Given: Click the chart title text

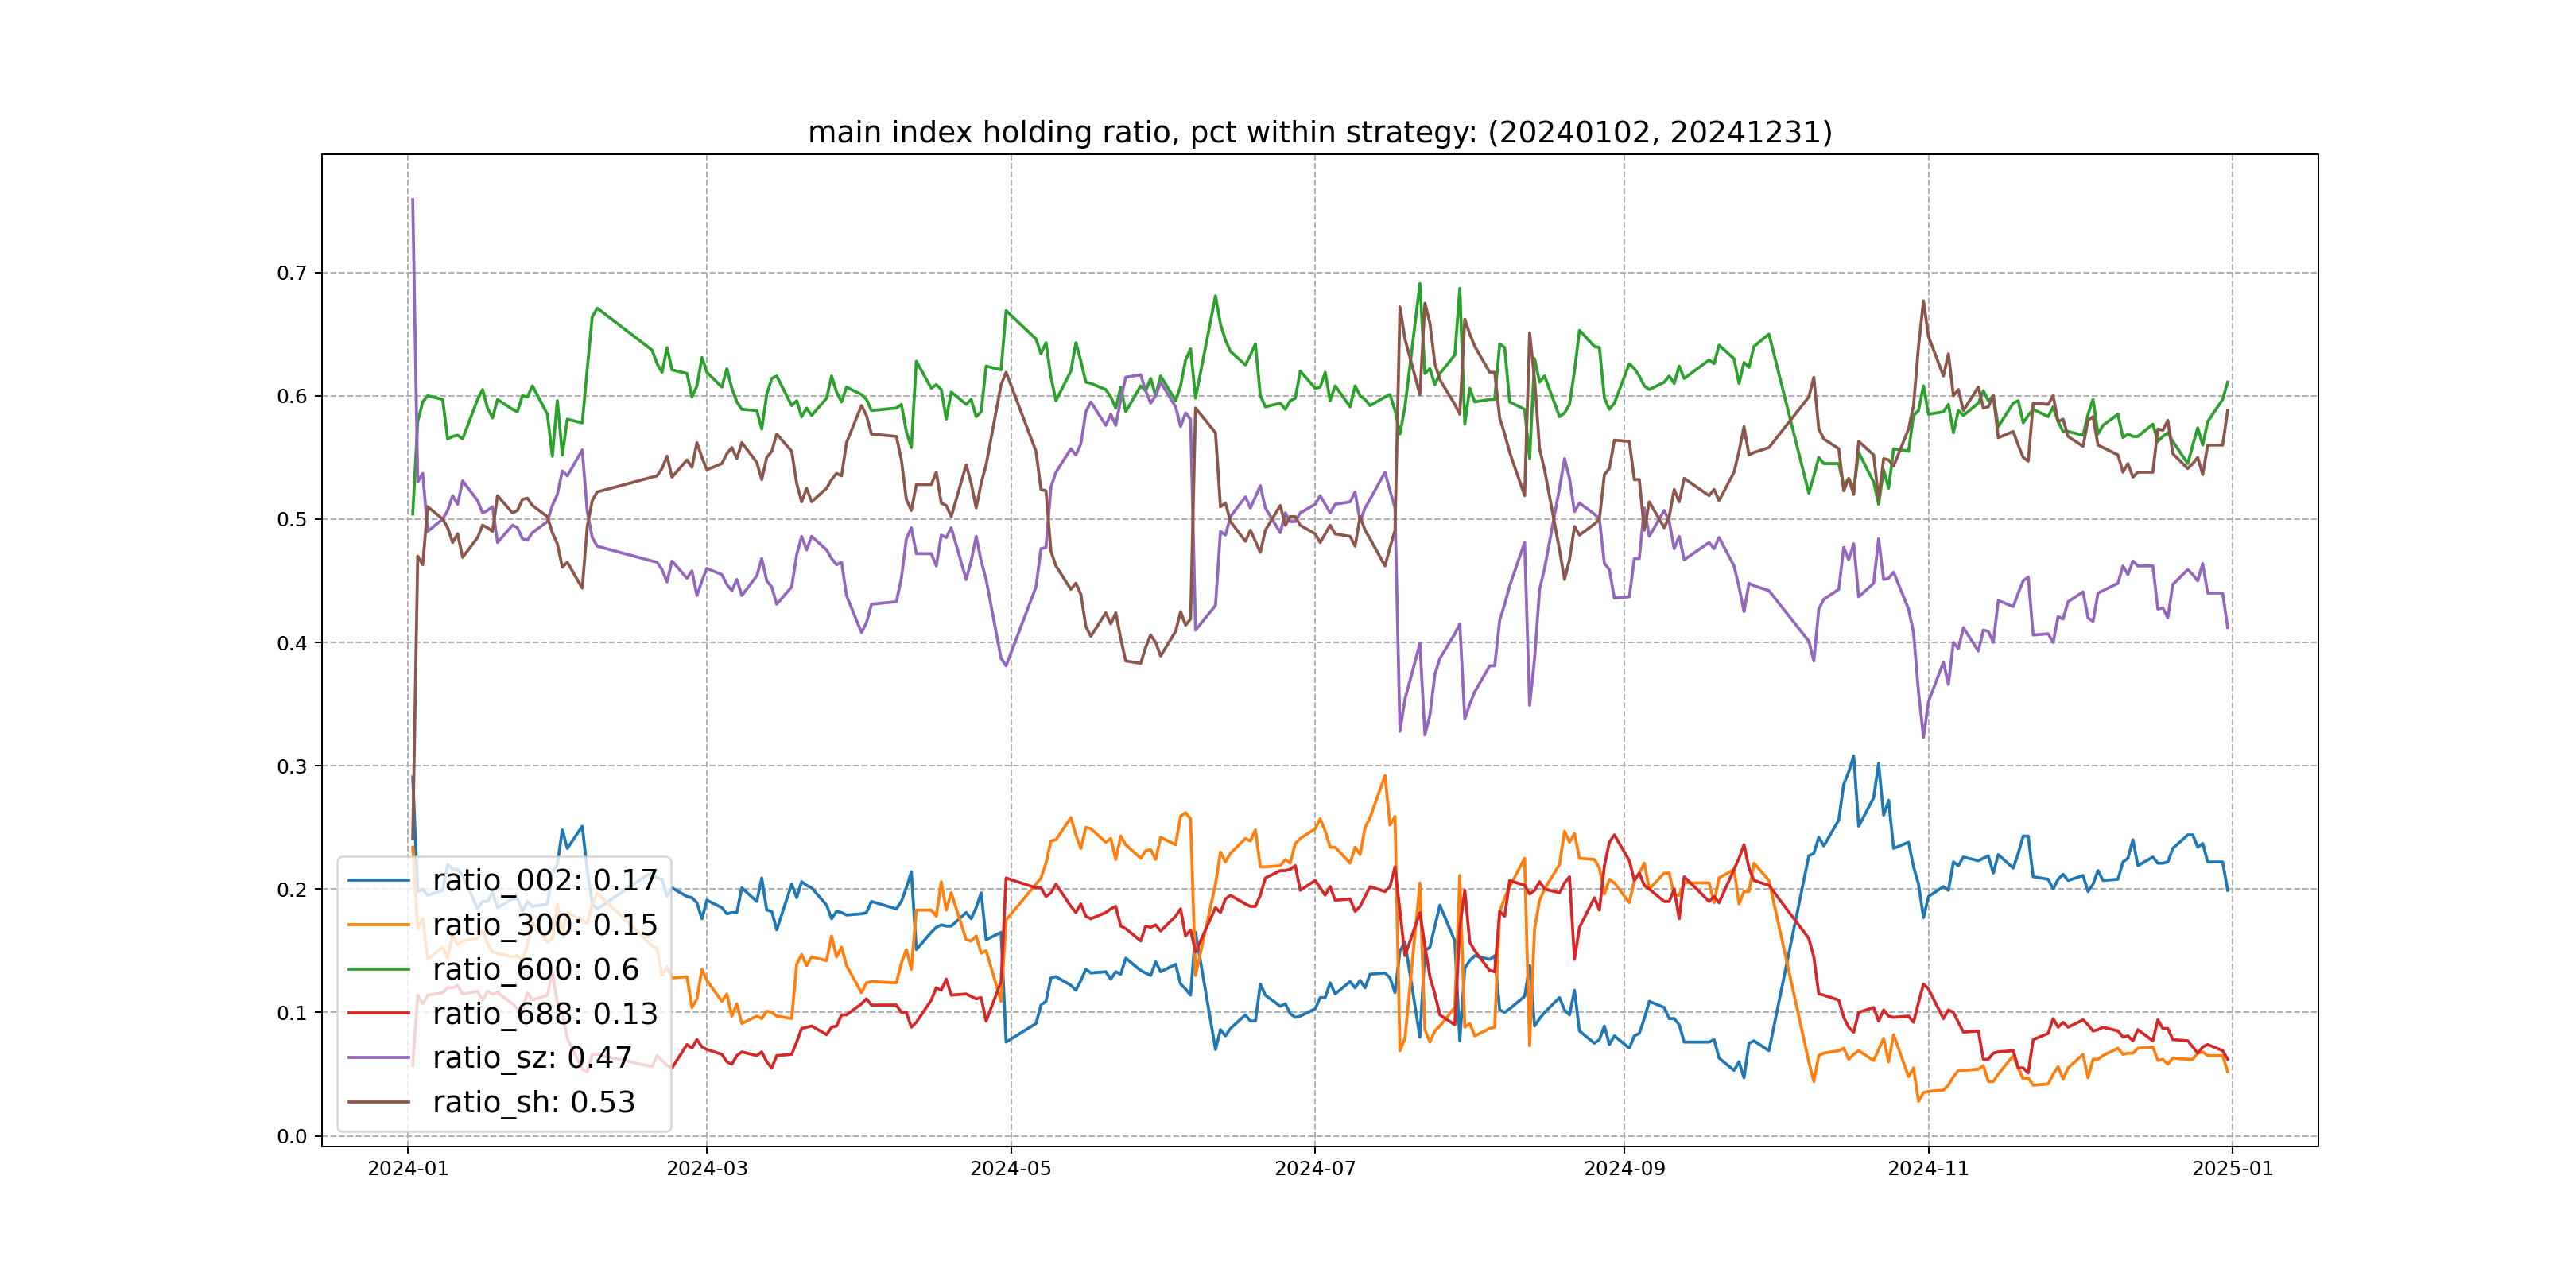Looking at the screenshot, I should pyautogui.click(x=1319, y=132).
